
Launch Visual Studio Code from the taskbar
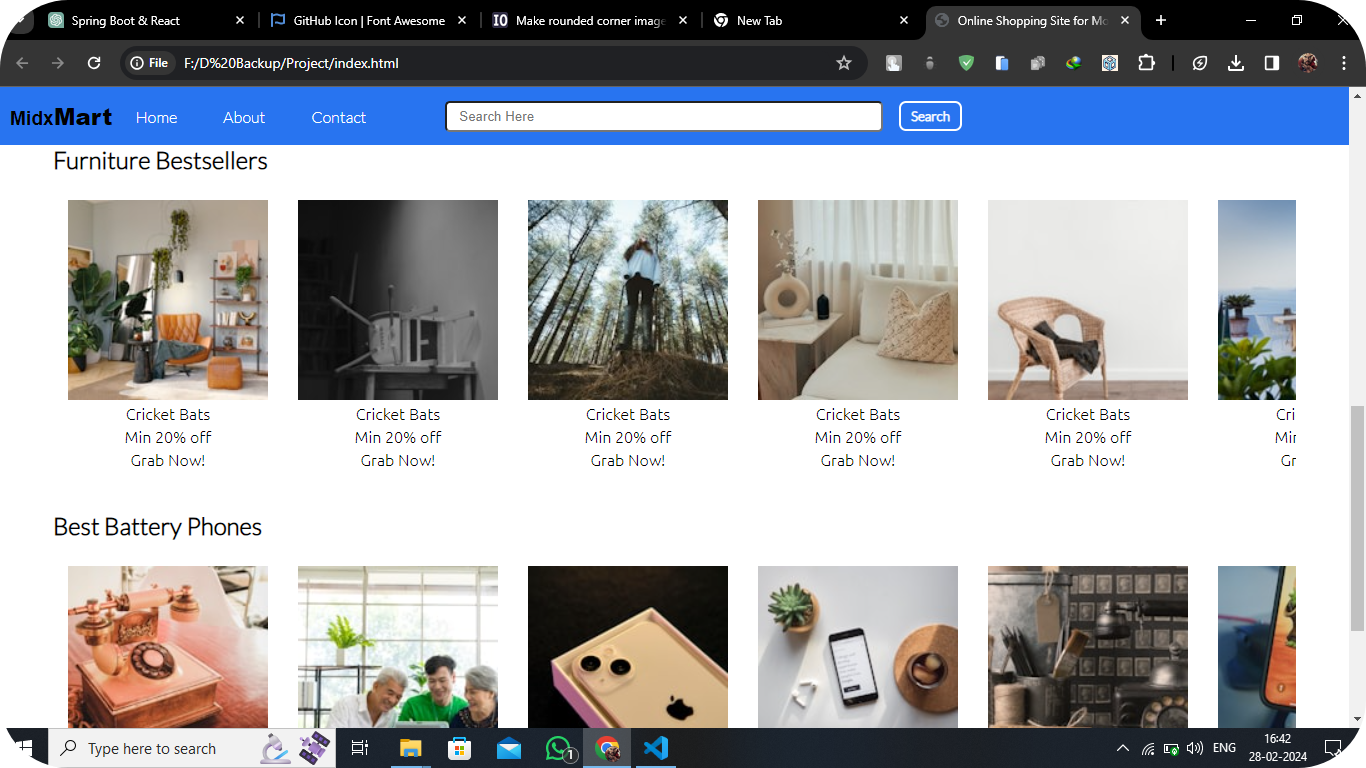655,748
